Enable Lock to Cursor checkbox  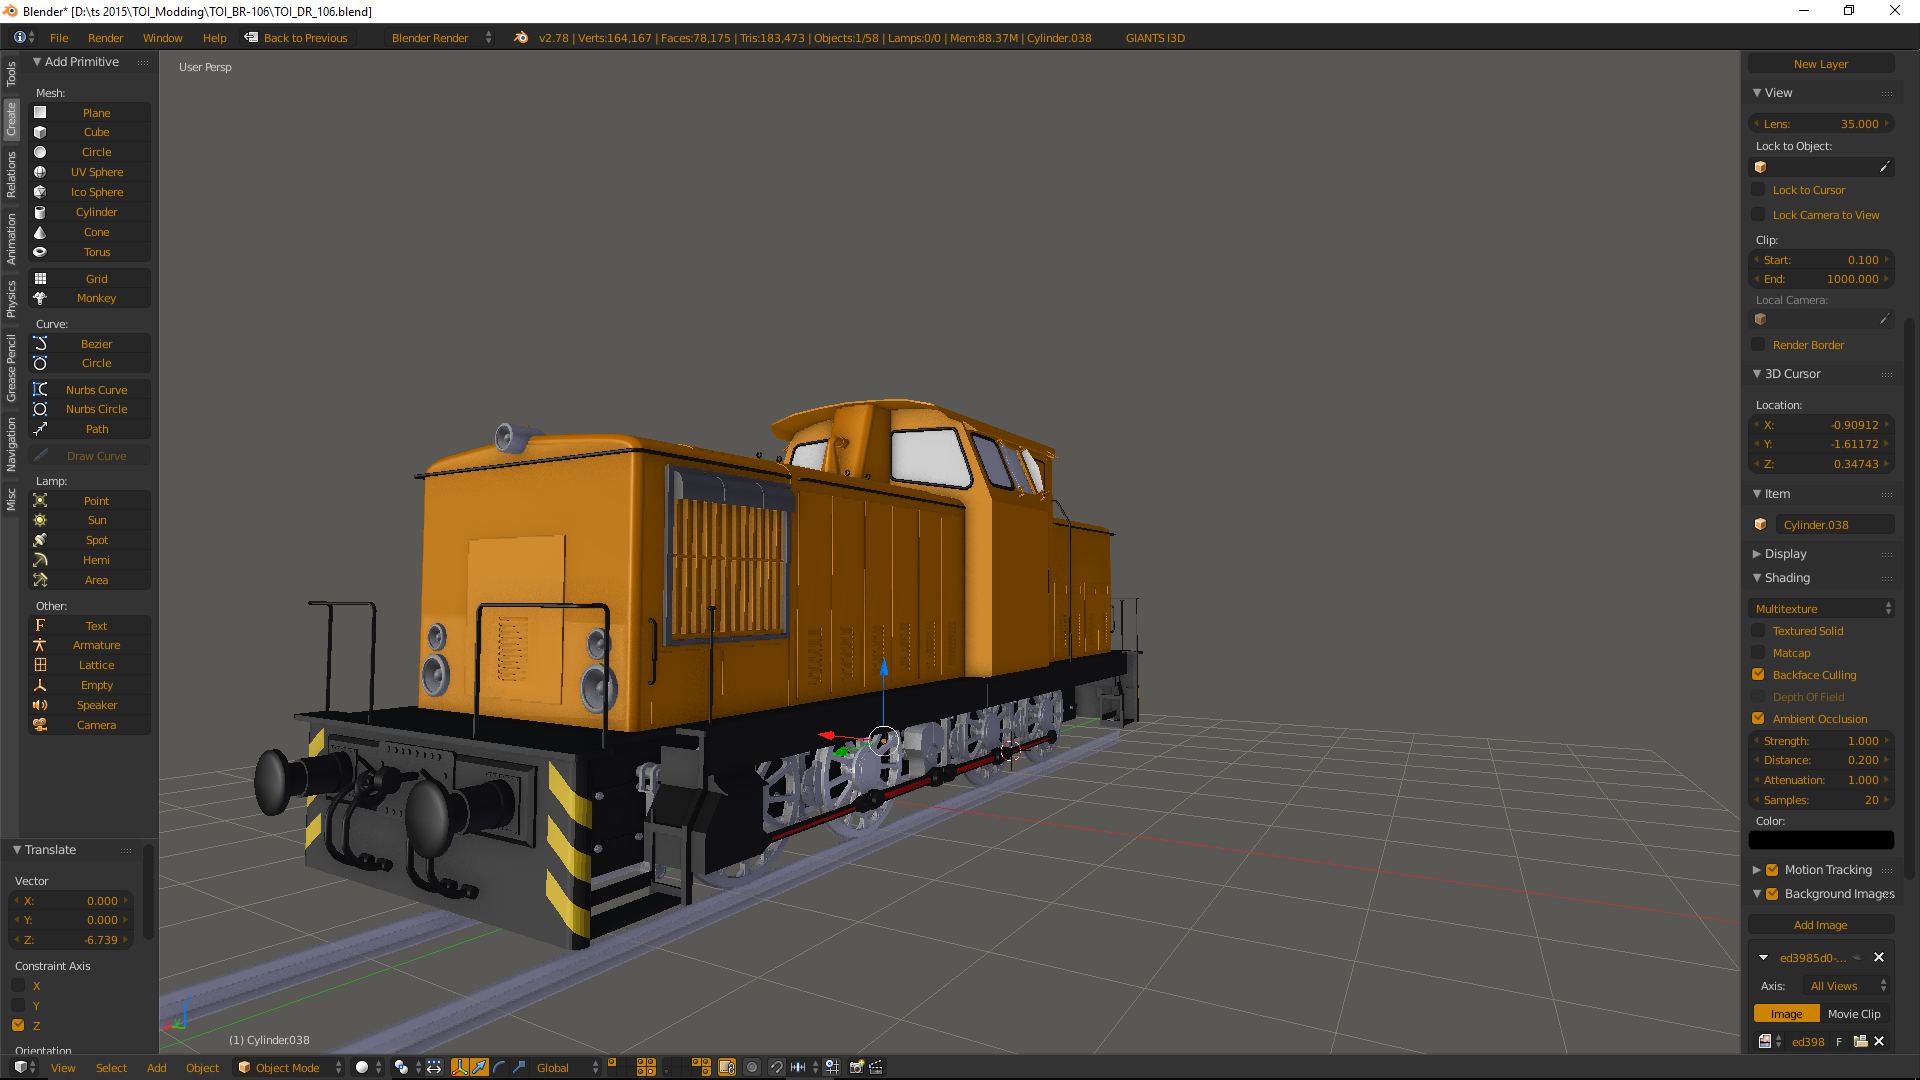point(1758,190)
